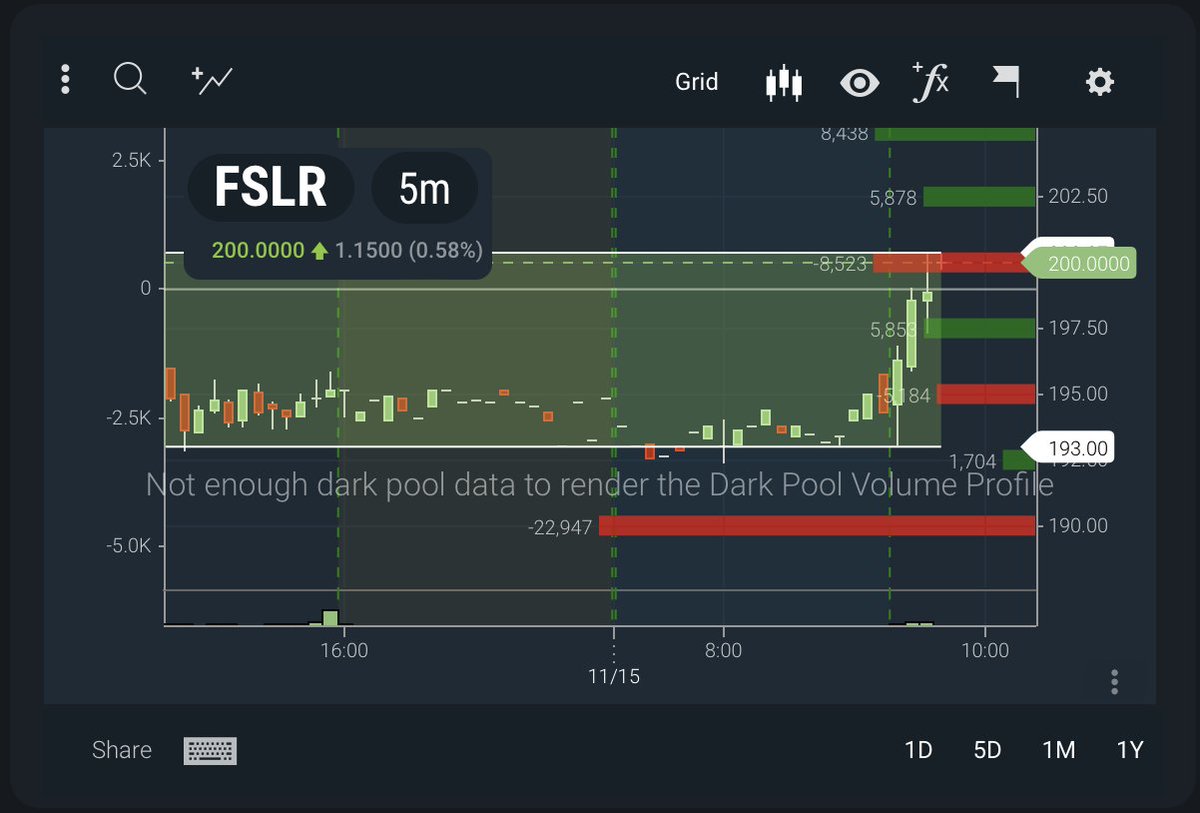The image size is (1200, 813).
Task: Change the 5m interval selector
Action: coord(424,188)
